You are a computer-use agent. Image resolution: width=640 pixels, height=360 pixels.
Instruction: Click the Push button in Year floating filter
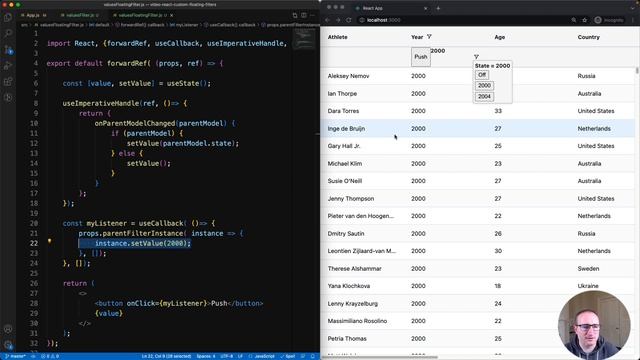[x=420, y=57]
